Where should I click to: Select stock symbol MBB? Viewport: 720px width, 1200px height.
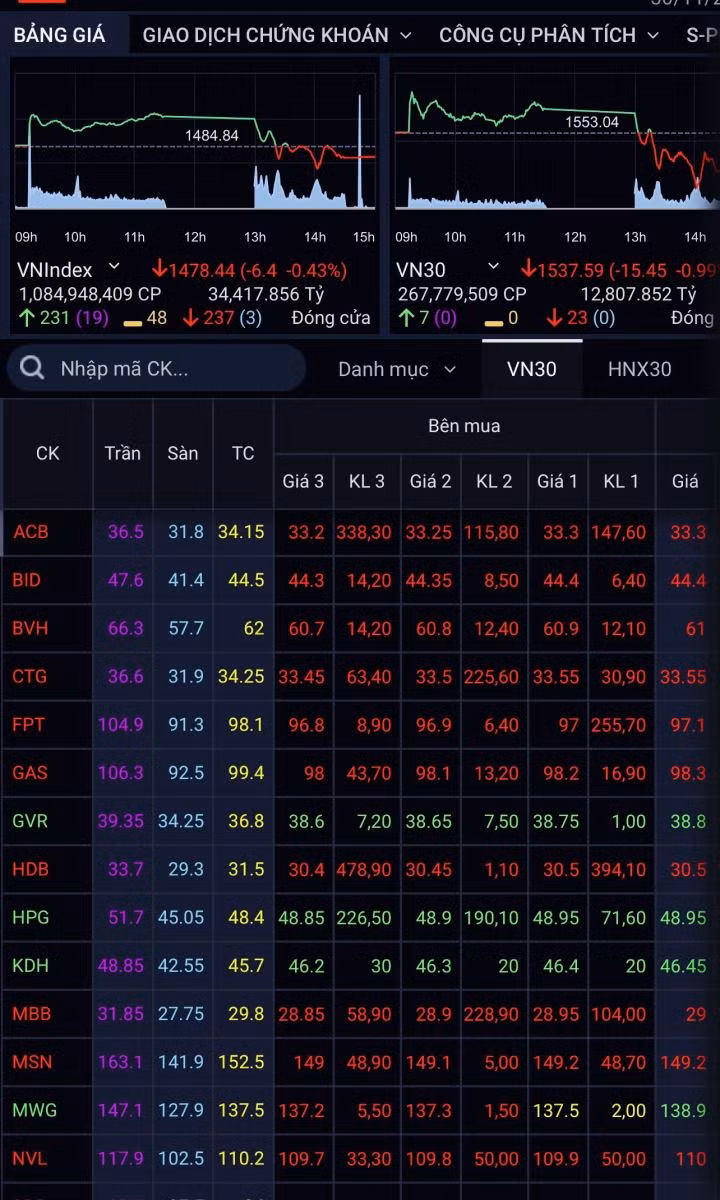point(31,1014)
